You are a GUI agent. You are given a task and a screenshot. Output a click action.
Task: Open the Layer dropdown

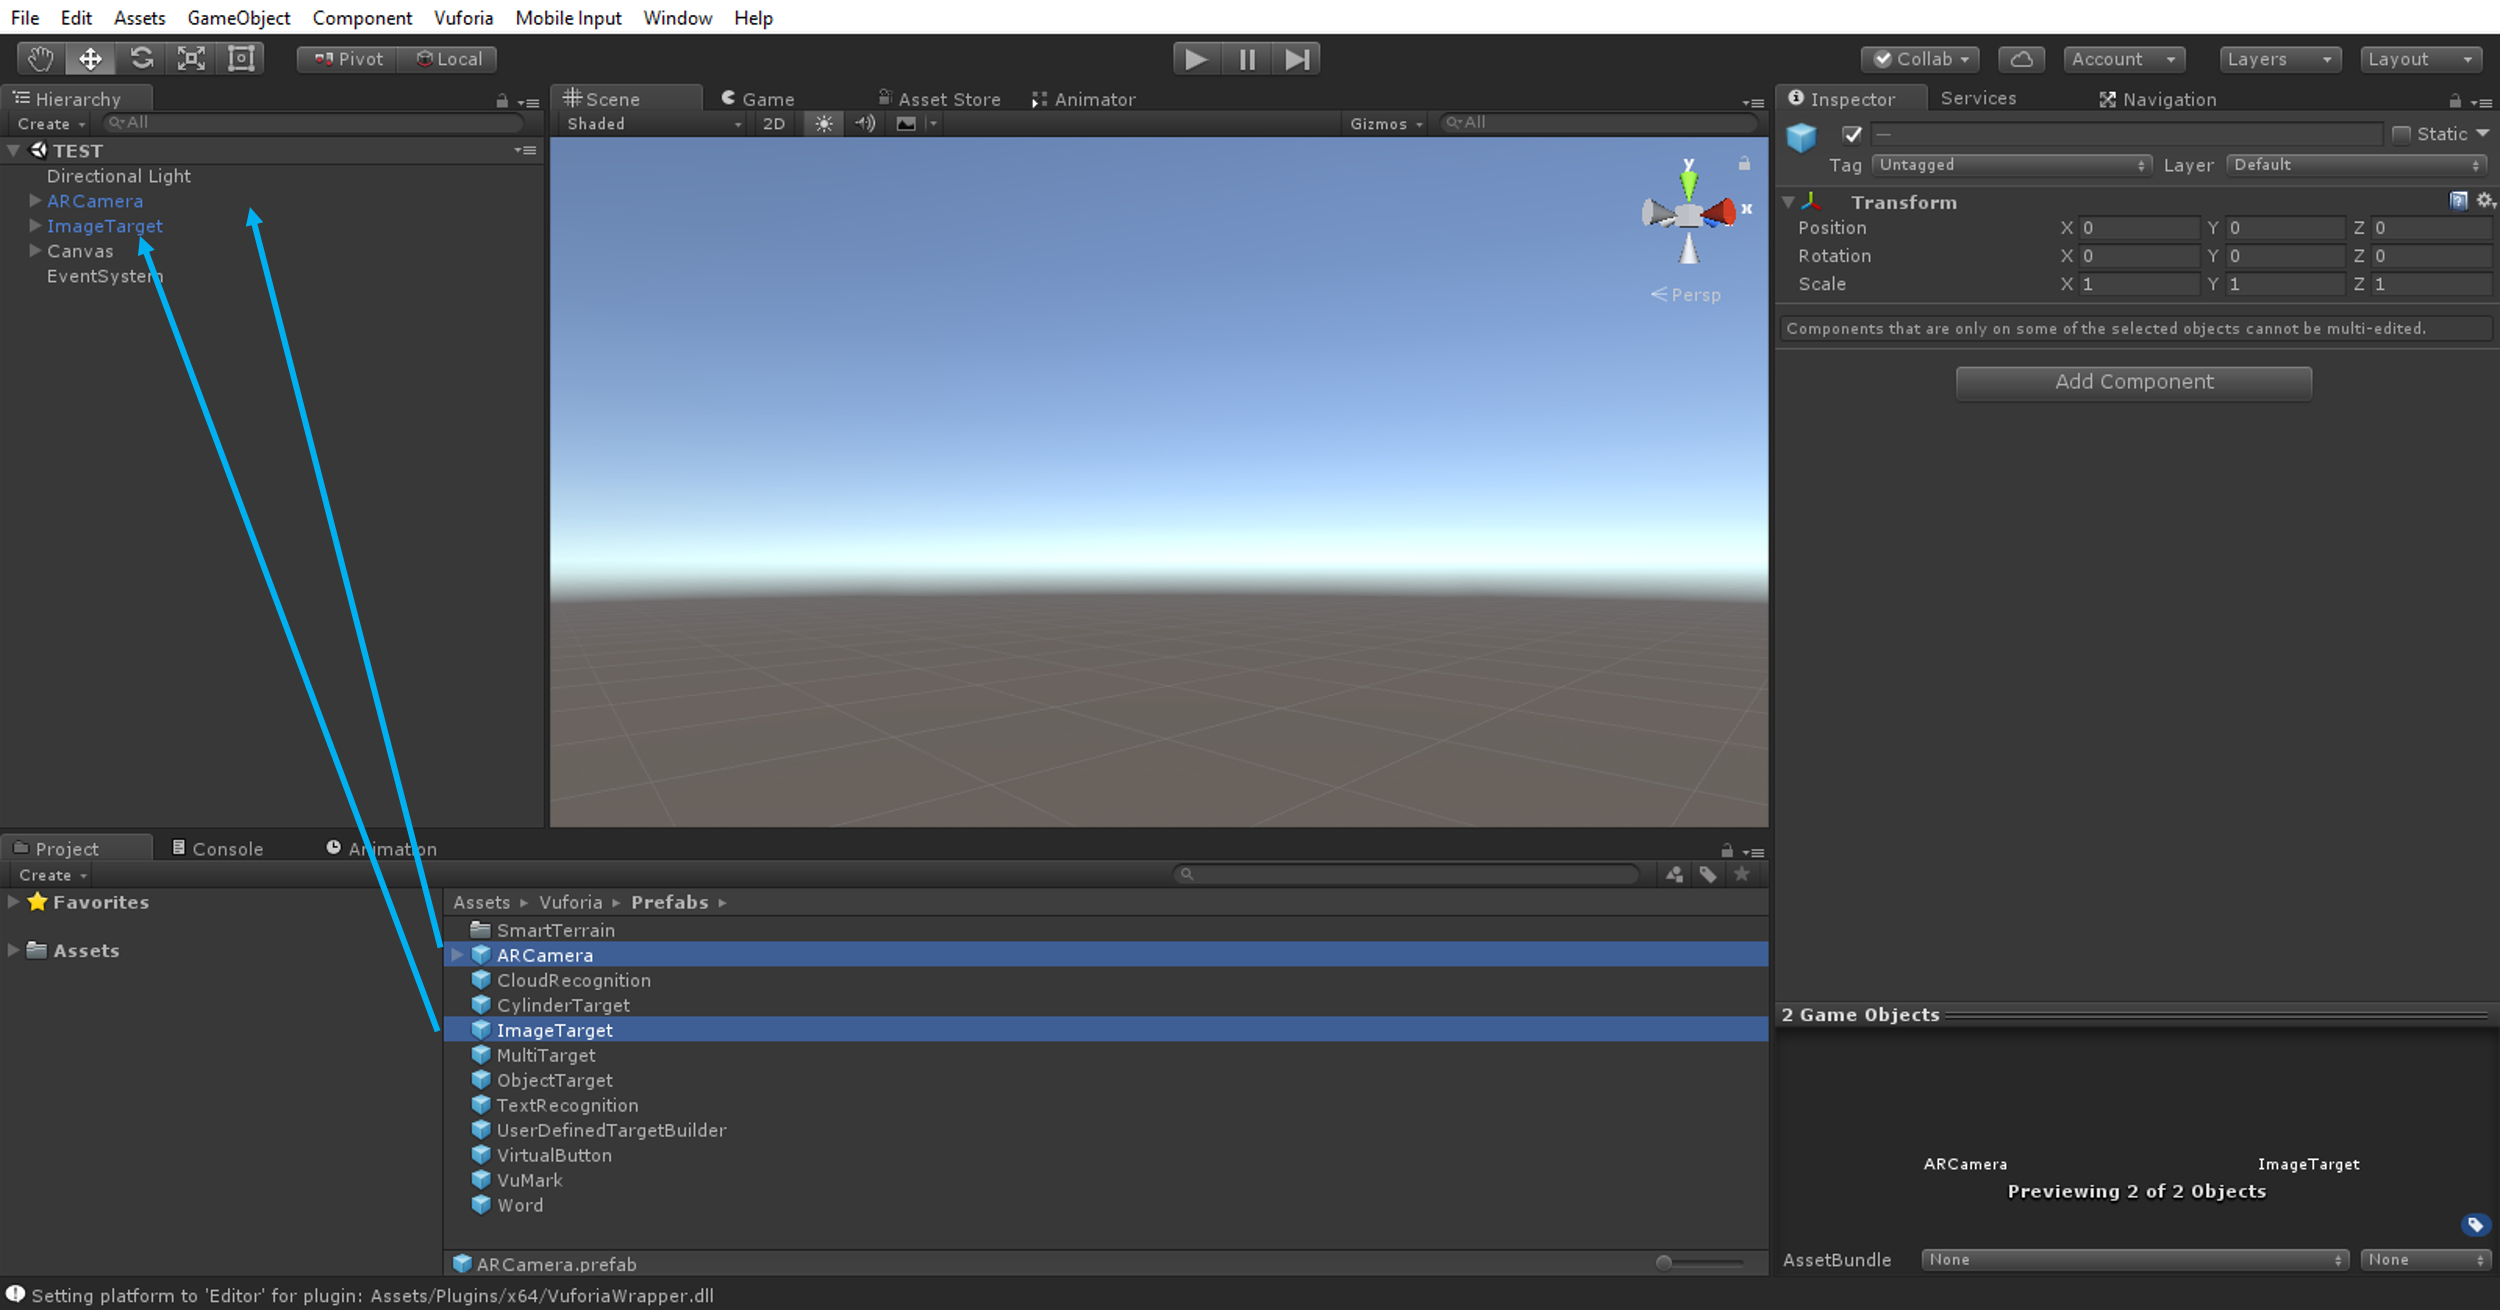coord(2356,165)
